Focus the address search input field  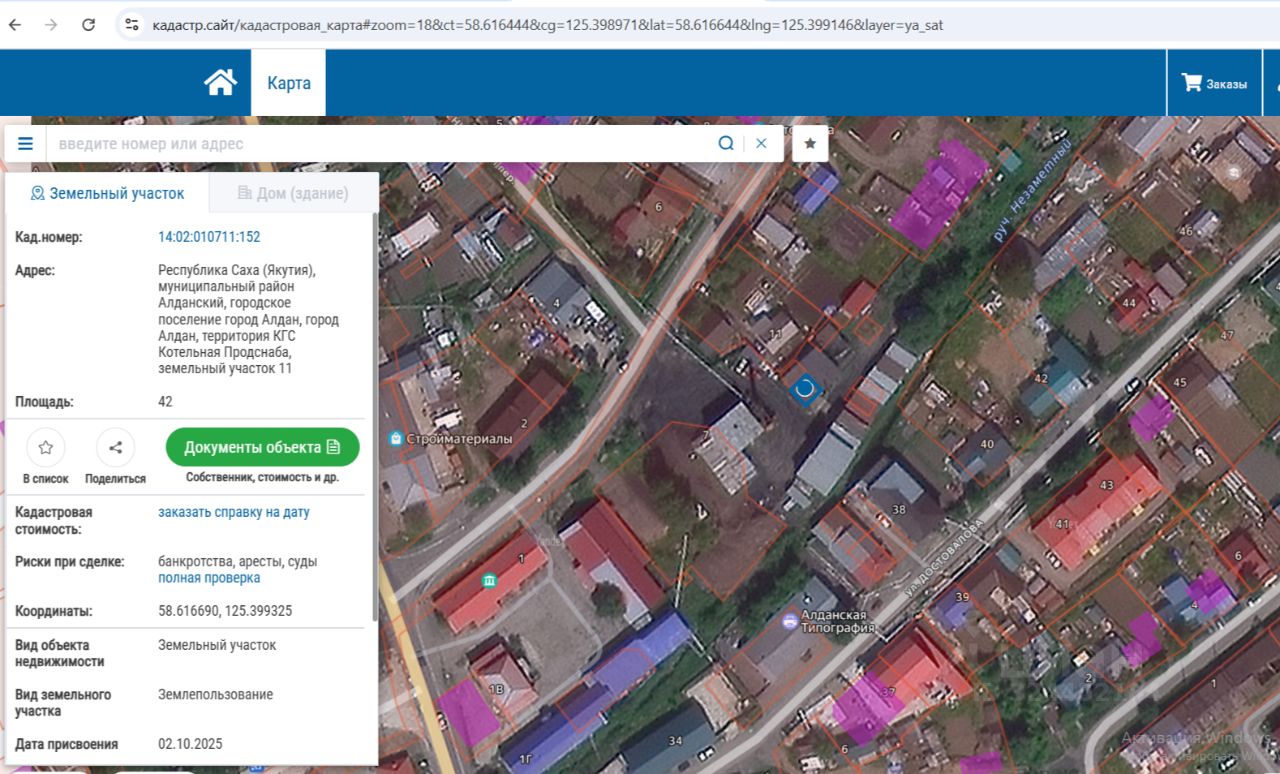pos(380,144)
